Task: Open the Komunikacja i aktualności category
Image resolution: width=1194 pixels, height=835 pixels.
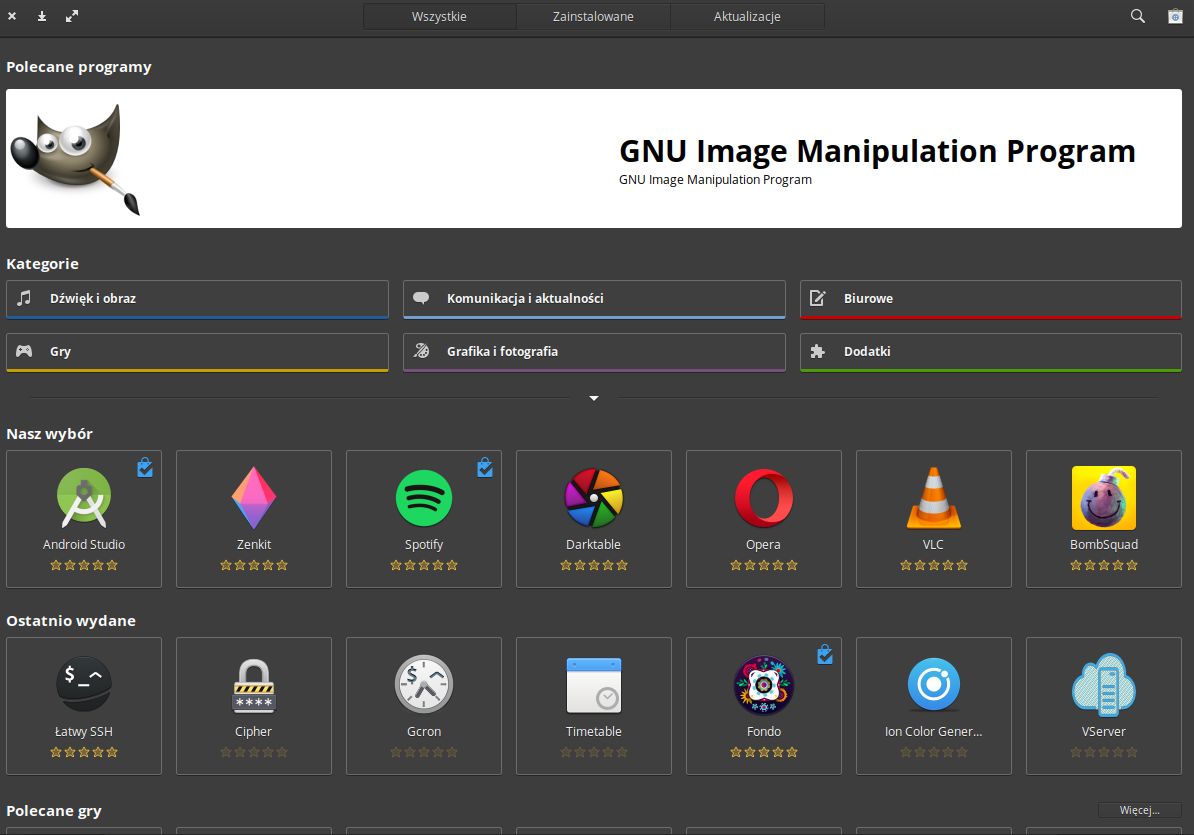Action: tap(594, 298)
